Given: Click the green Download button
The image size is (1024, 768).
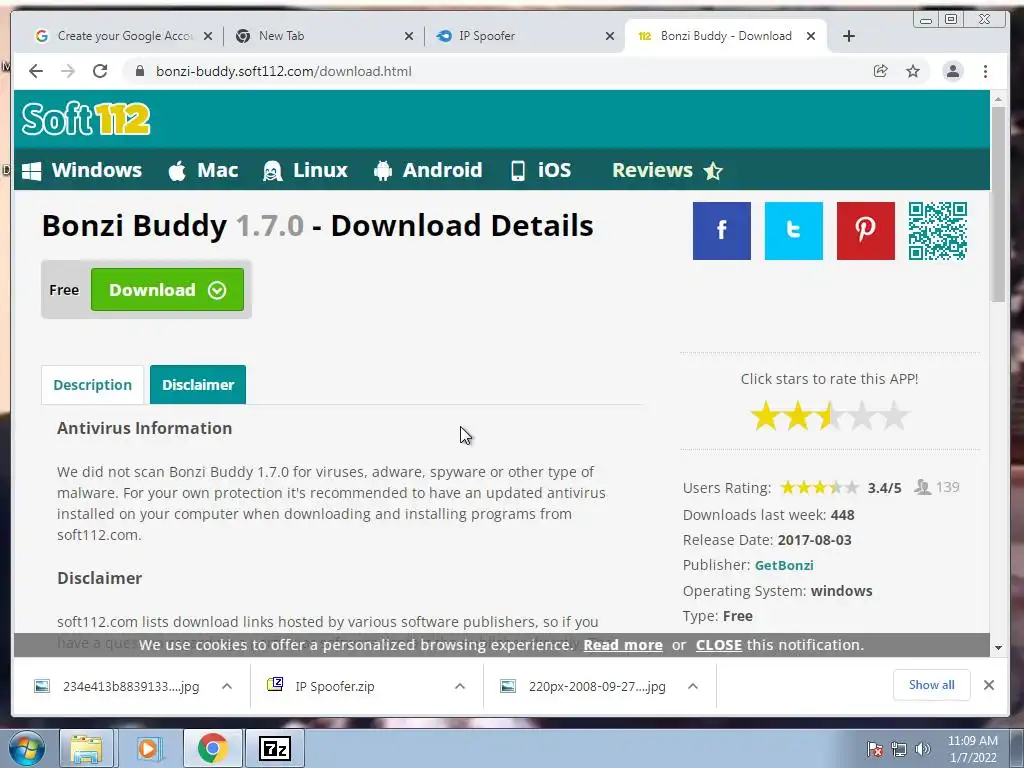Looking at the screenshot, I should point(167,289).
